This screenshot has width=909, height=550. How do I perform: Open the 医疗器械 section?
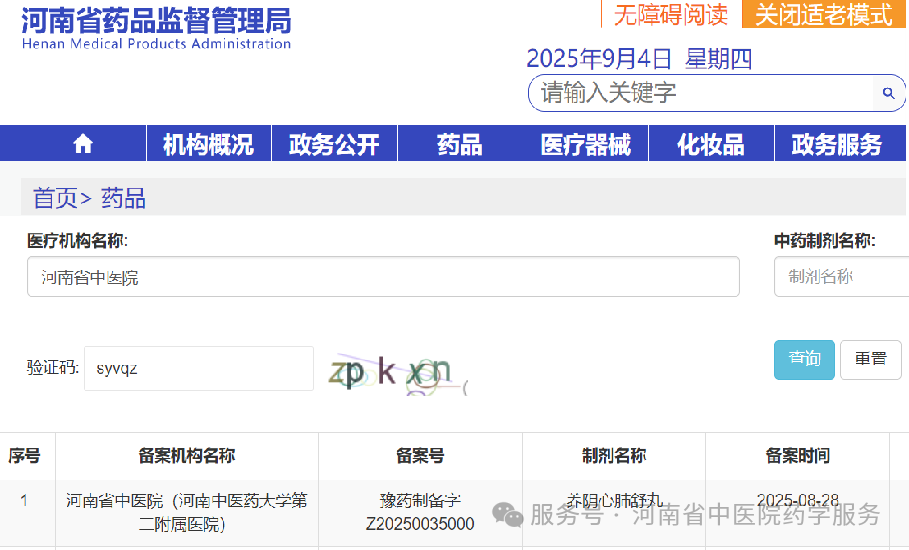pyautogui.click(x=585, y=144)
